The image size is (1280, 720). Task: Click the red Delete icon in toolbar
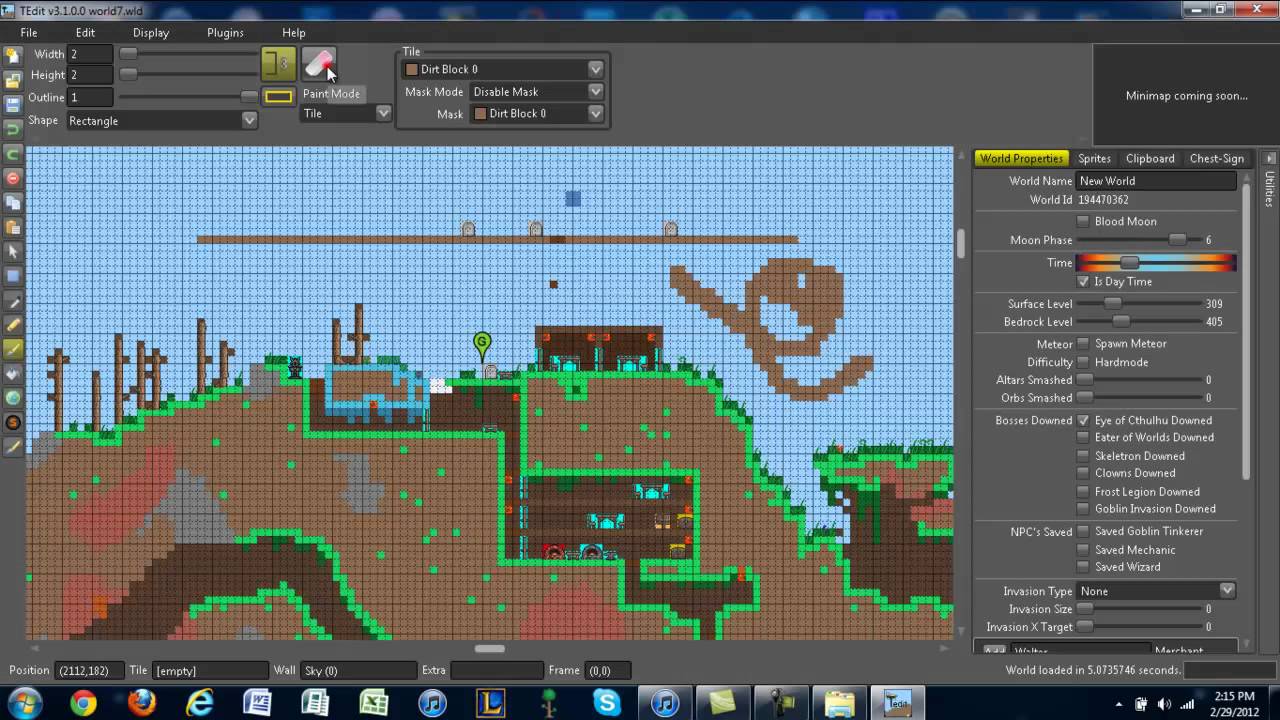coord(13,178)
